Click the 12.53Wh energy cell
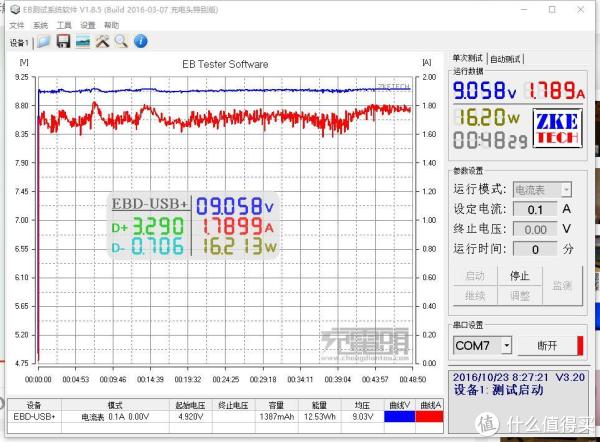Screen dimensions: 600x442 [x=319, y=417]
